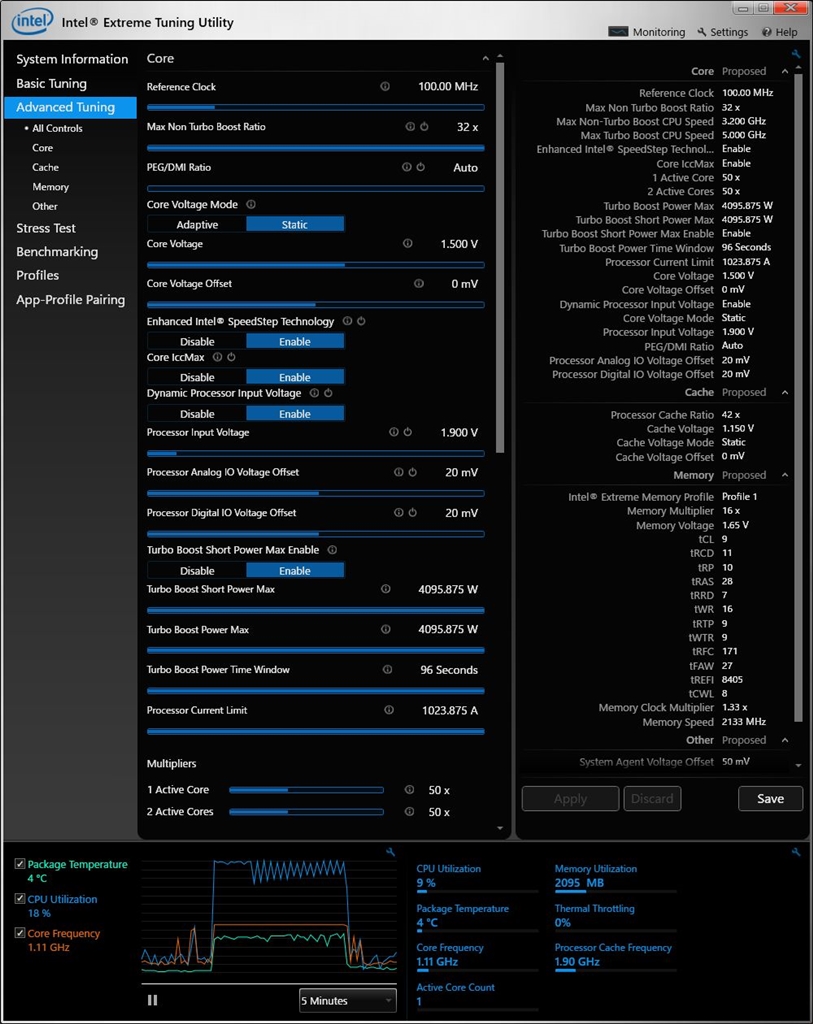Screen dimensions: 813x1024
Task: Click the power icon beside Processor Input Voltage
Action: pos(407,432)
